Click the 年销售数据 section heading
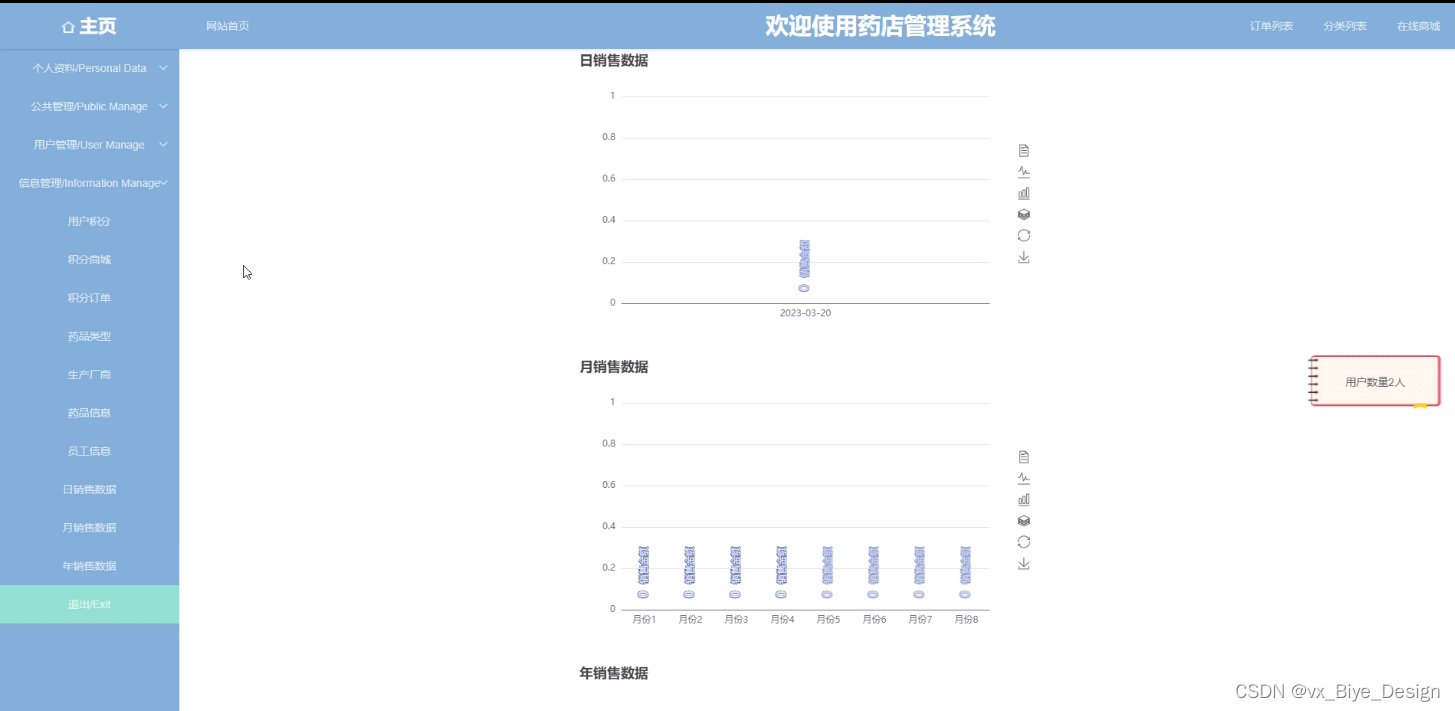This screenshot has height=711, width=1455. coord(614,674)
